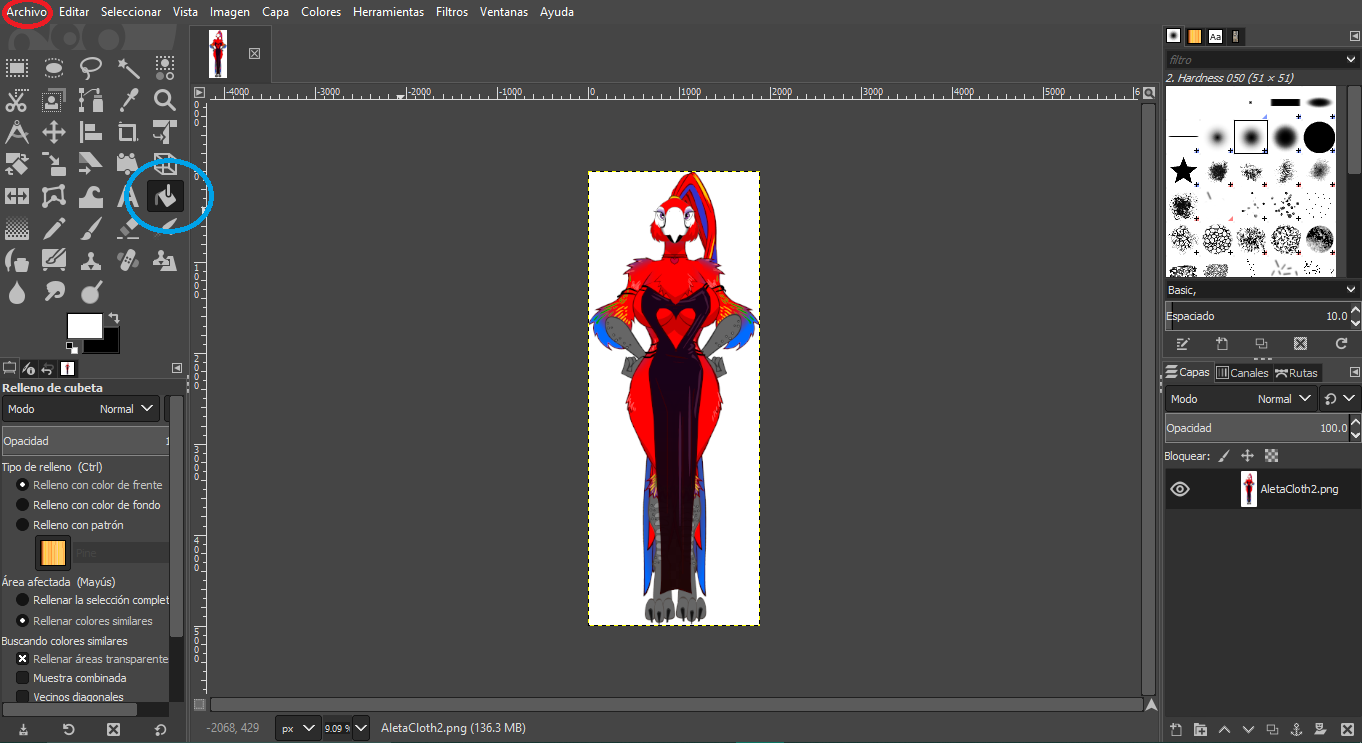Select the Rotate tool
1362x743 pixels.
[x=17, y=164]
